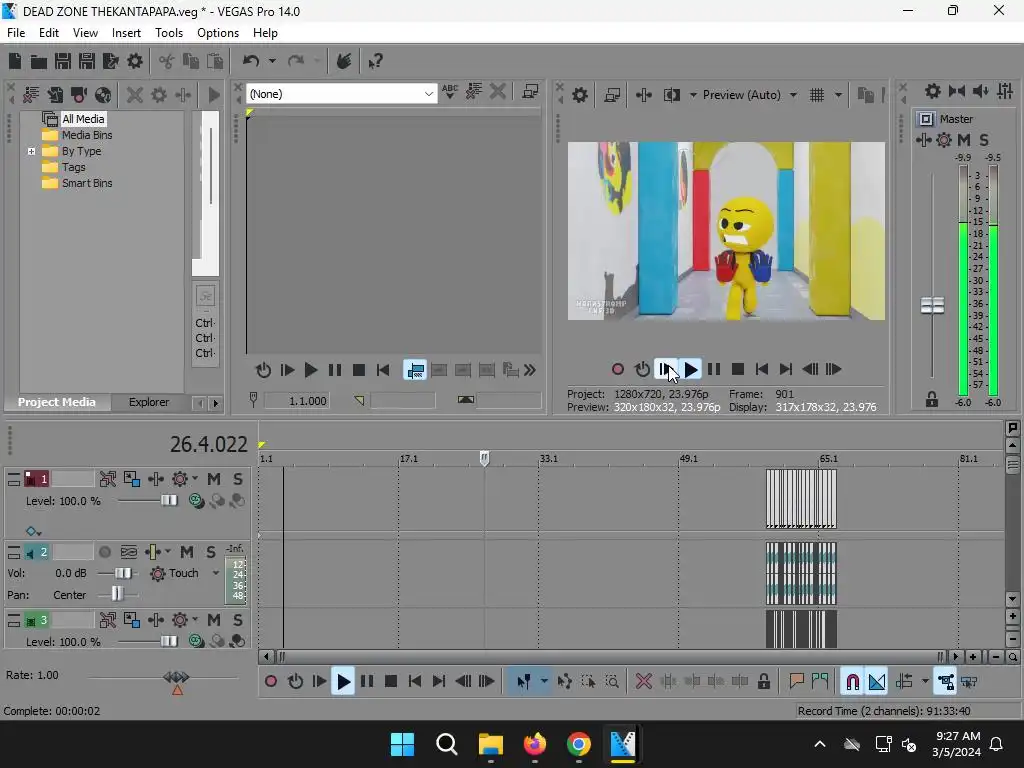Click the Get Media from Web globe icon
The image size is (1024, 768).
coord(103,95)
